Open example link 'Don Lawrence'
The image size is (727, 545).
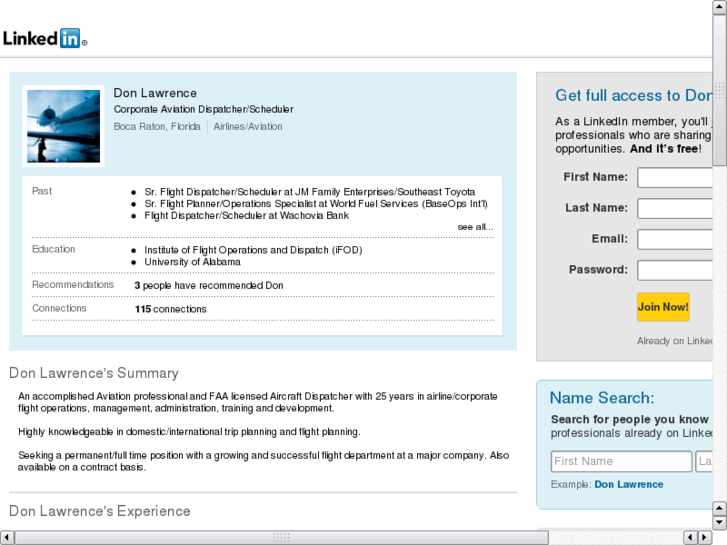629,484
